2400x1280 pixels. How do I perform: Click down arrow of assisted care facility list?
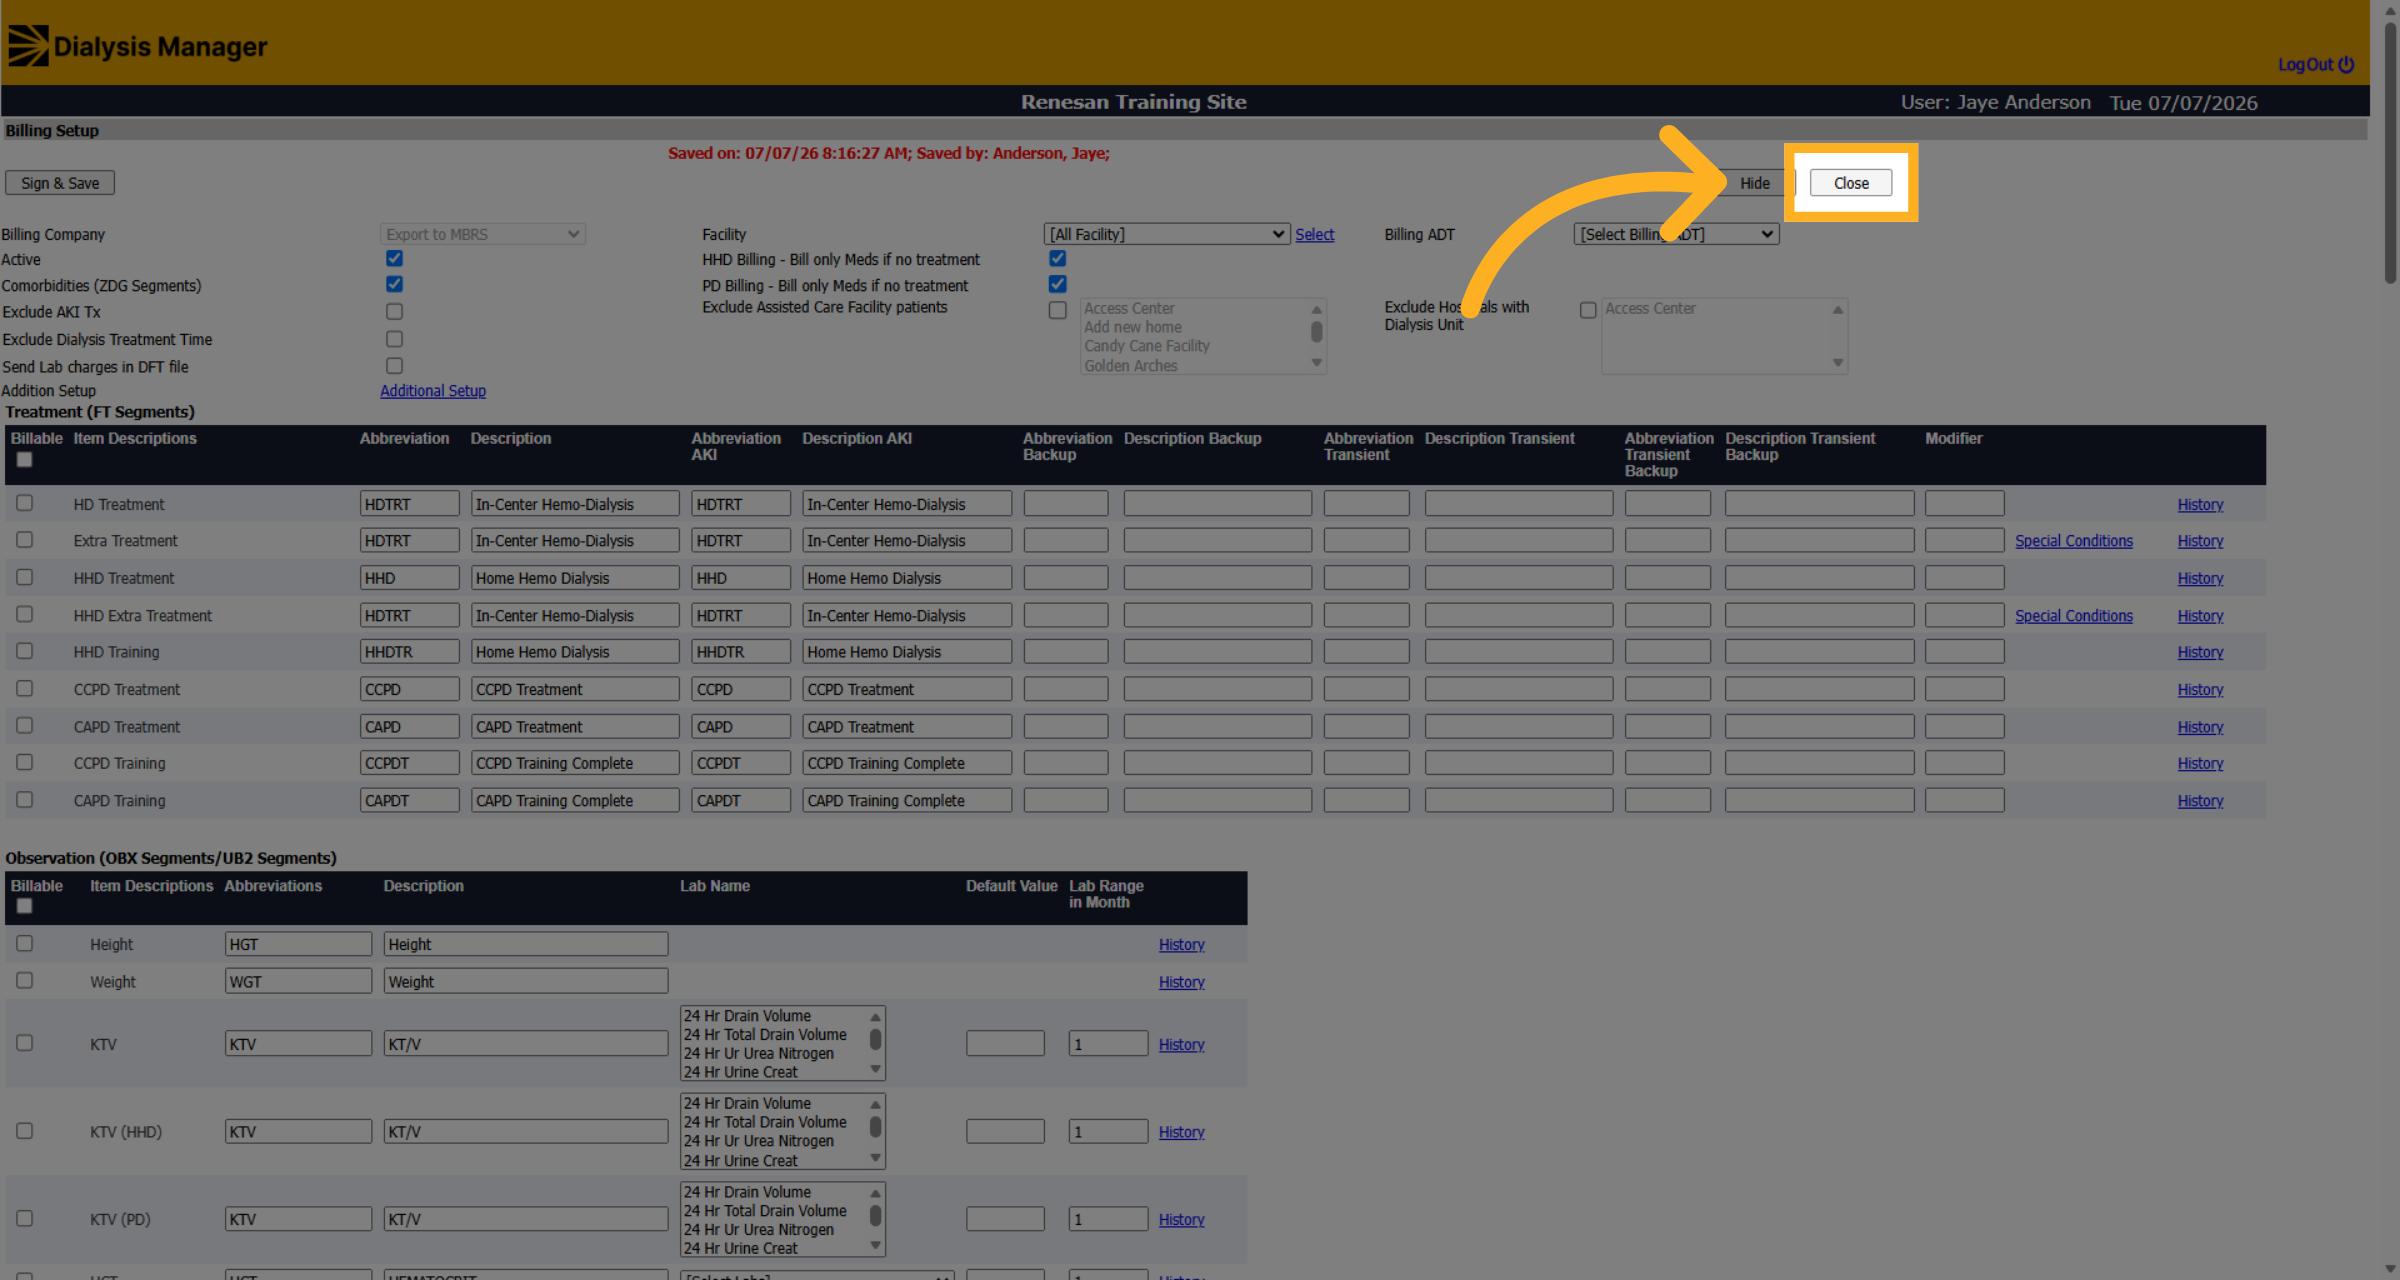pos(1316,363)
